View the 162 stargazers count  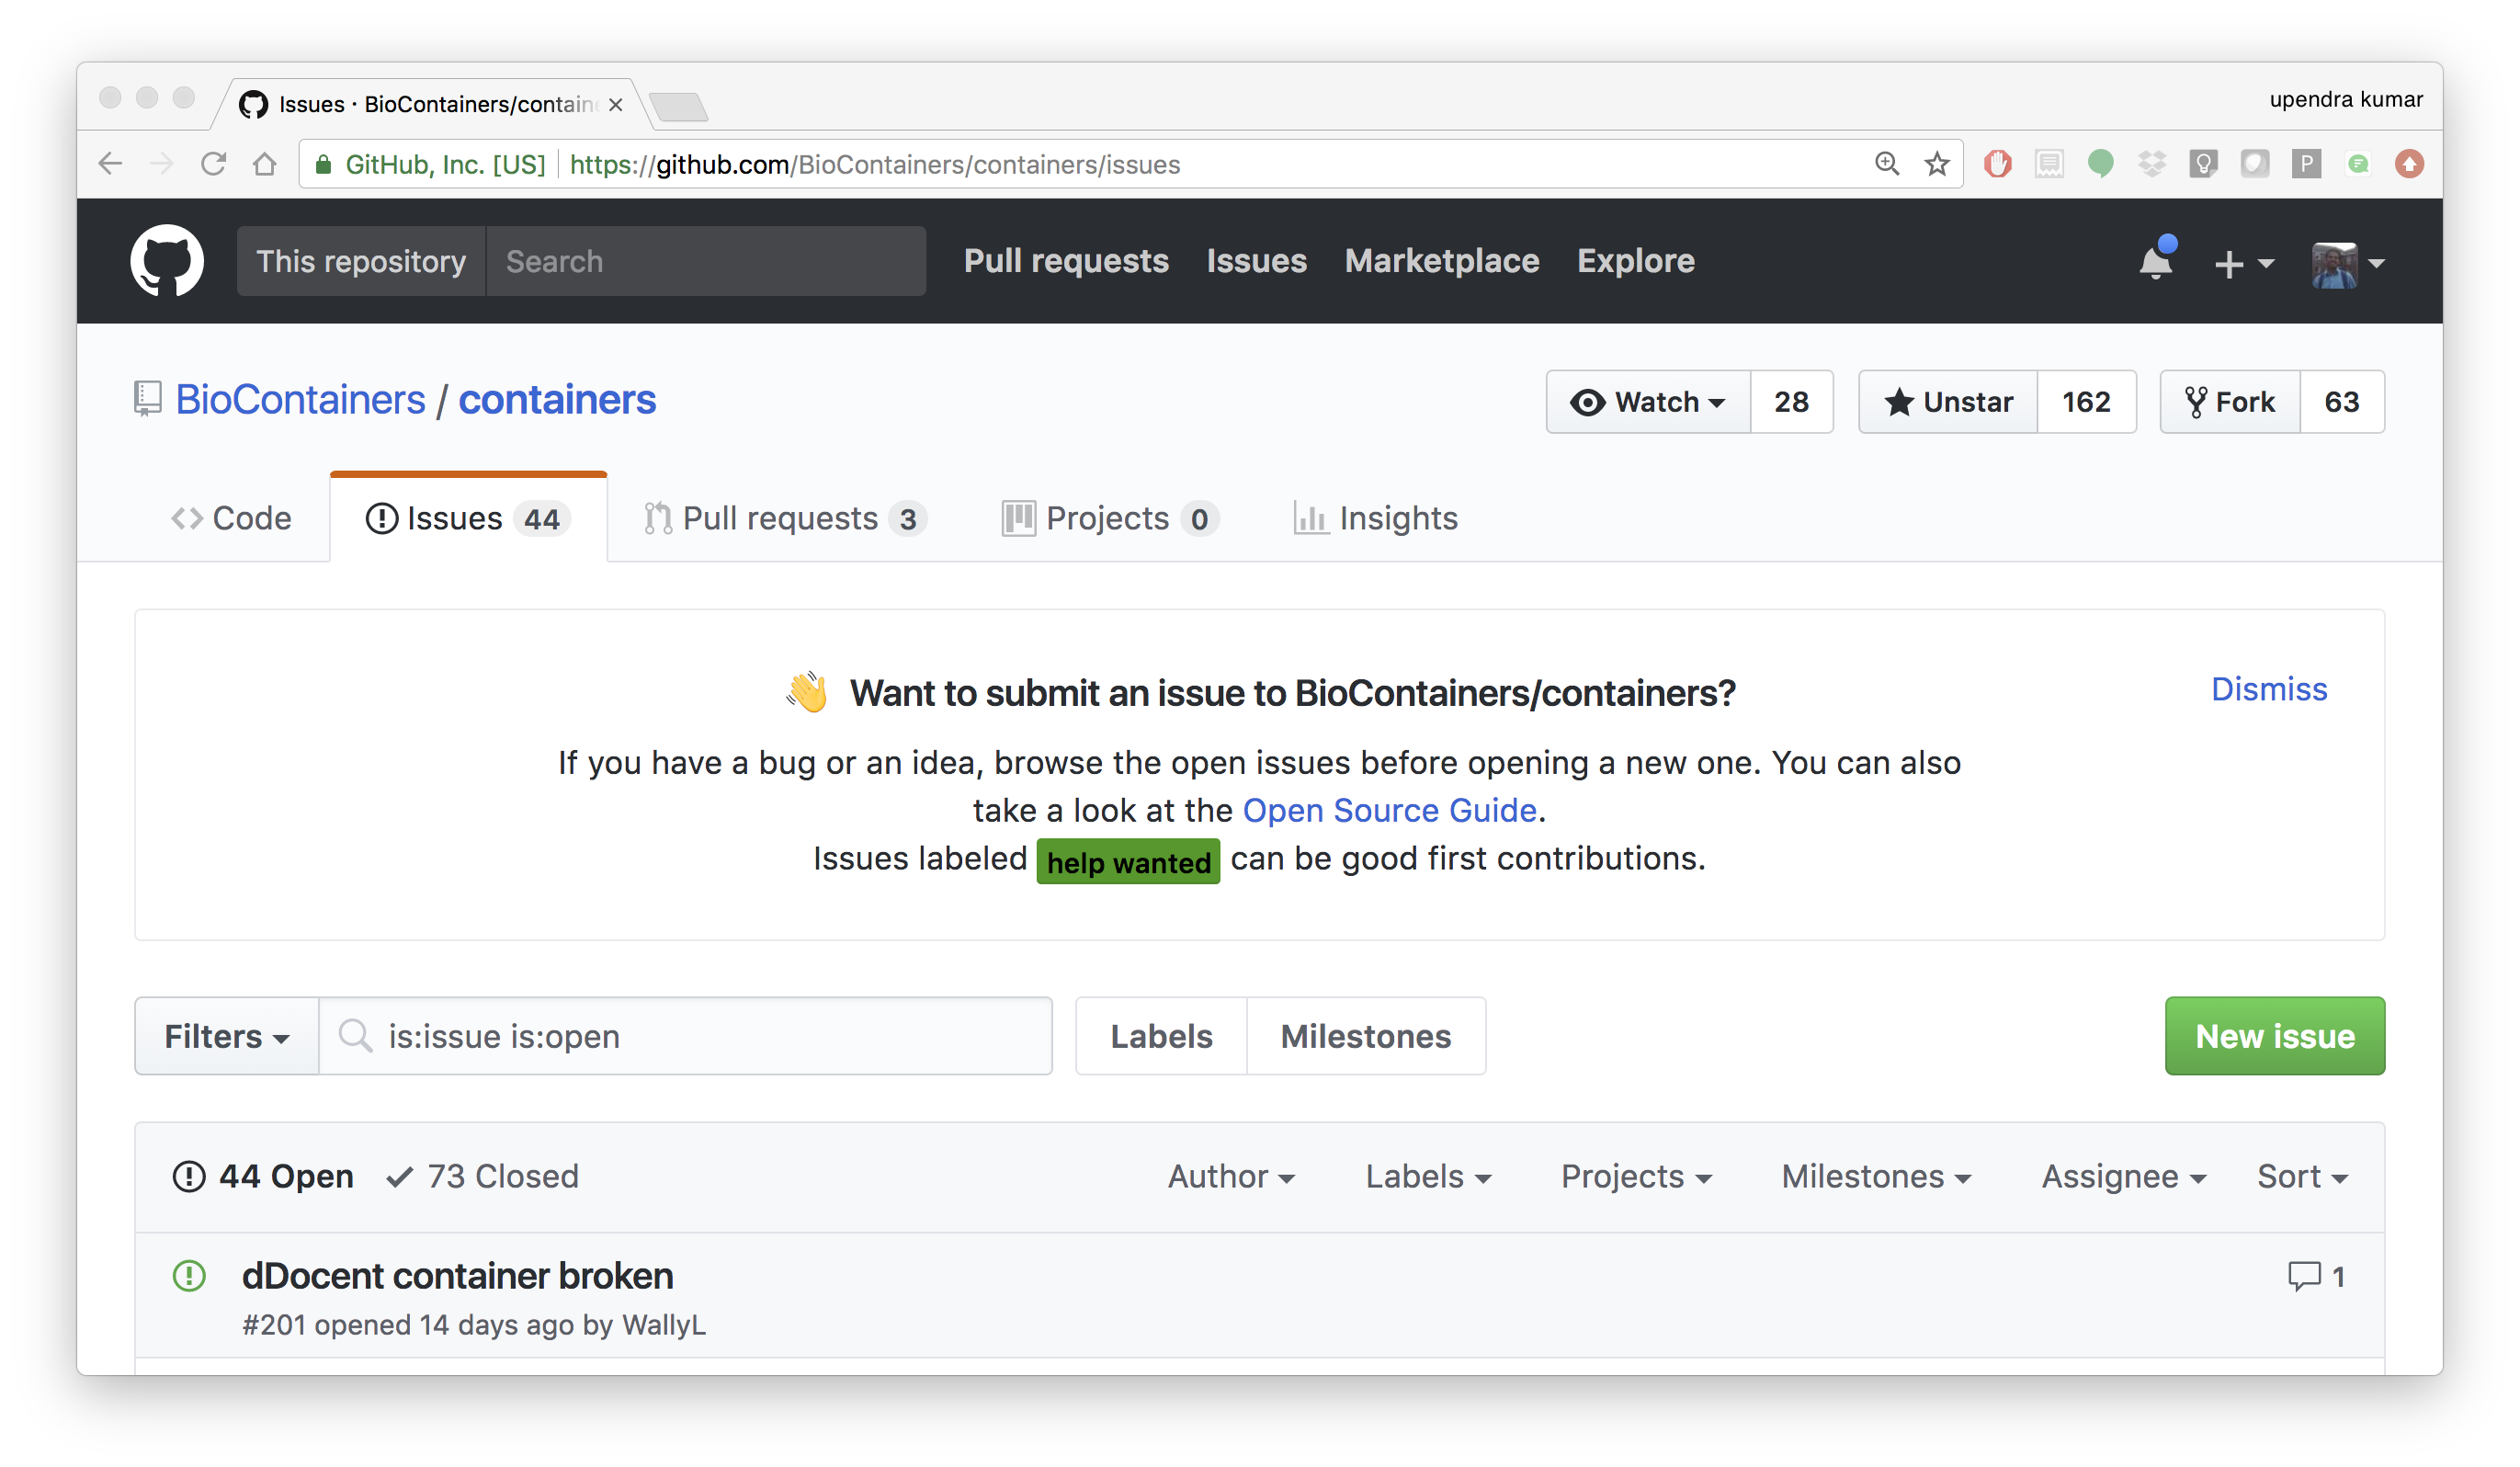2086,402
